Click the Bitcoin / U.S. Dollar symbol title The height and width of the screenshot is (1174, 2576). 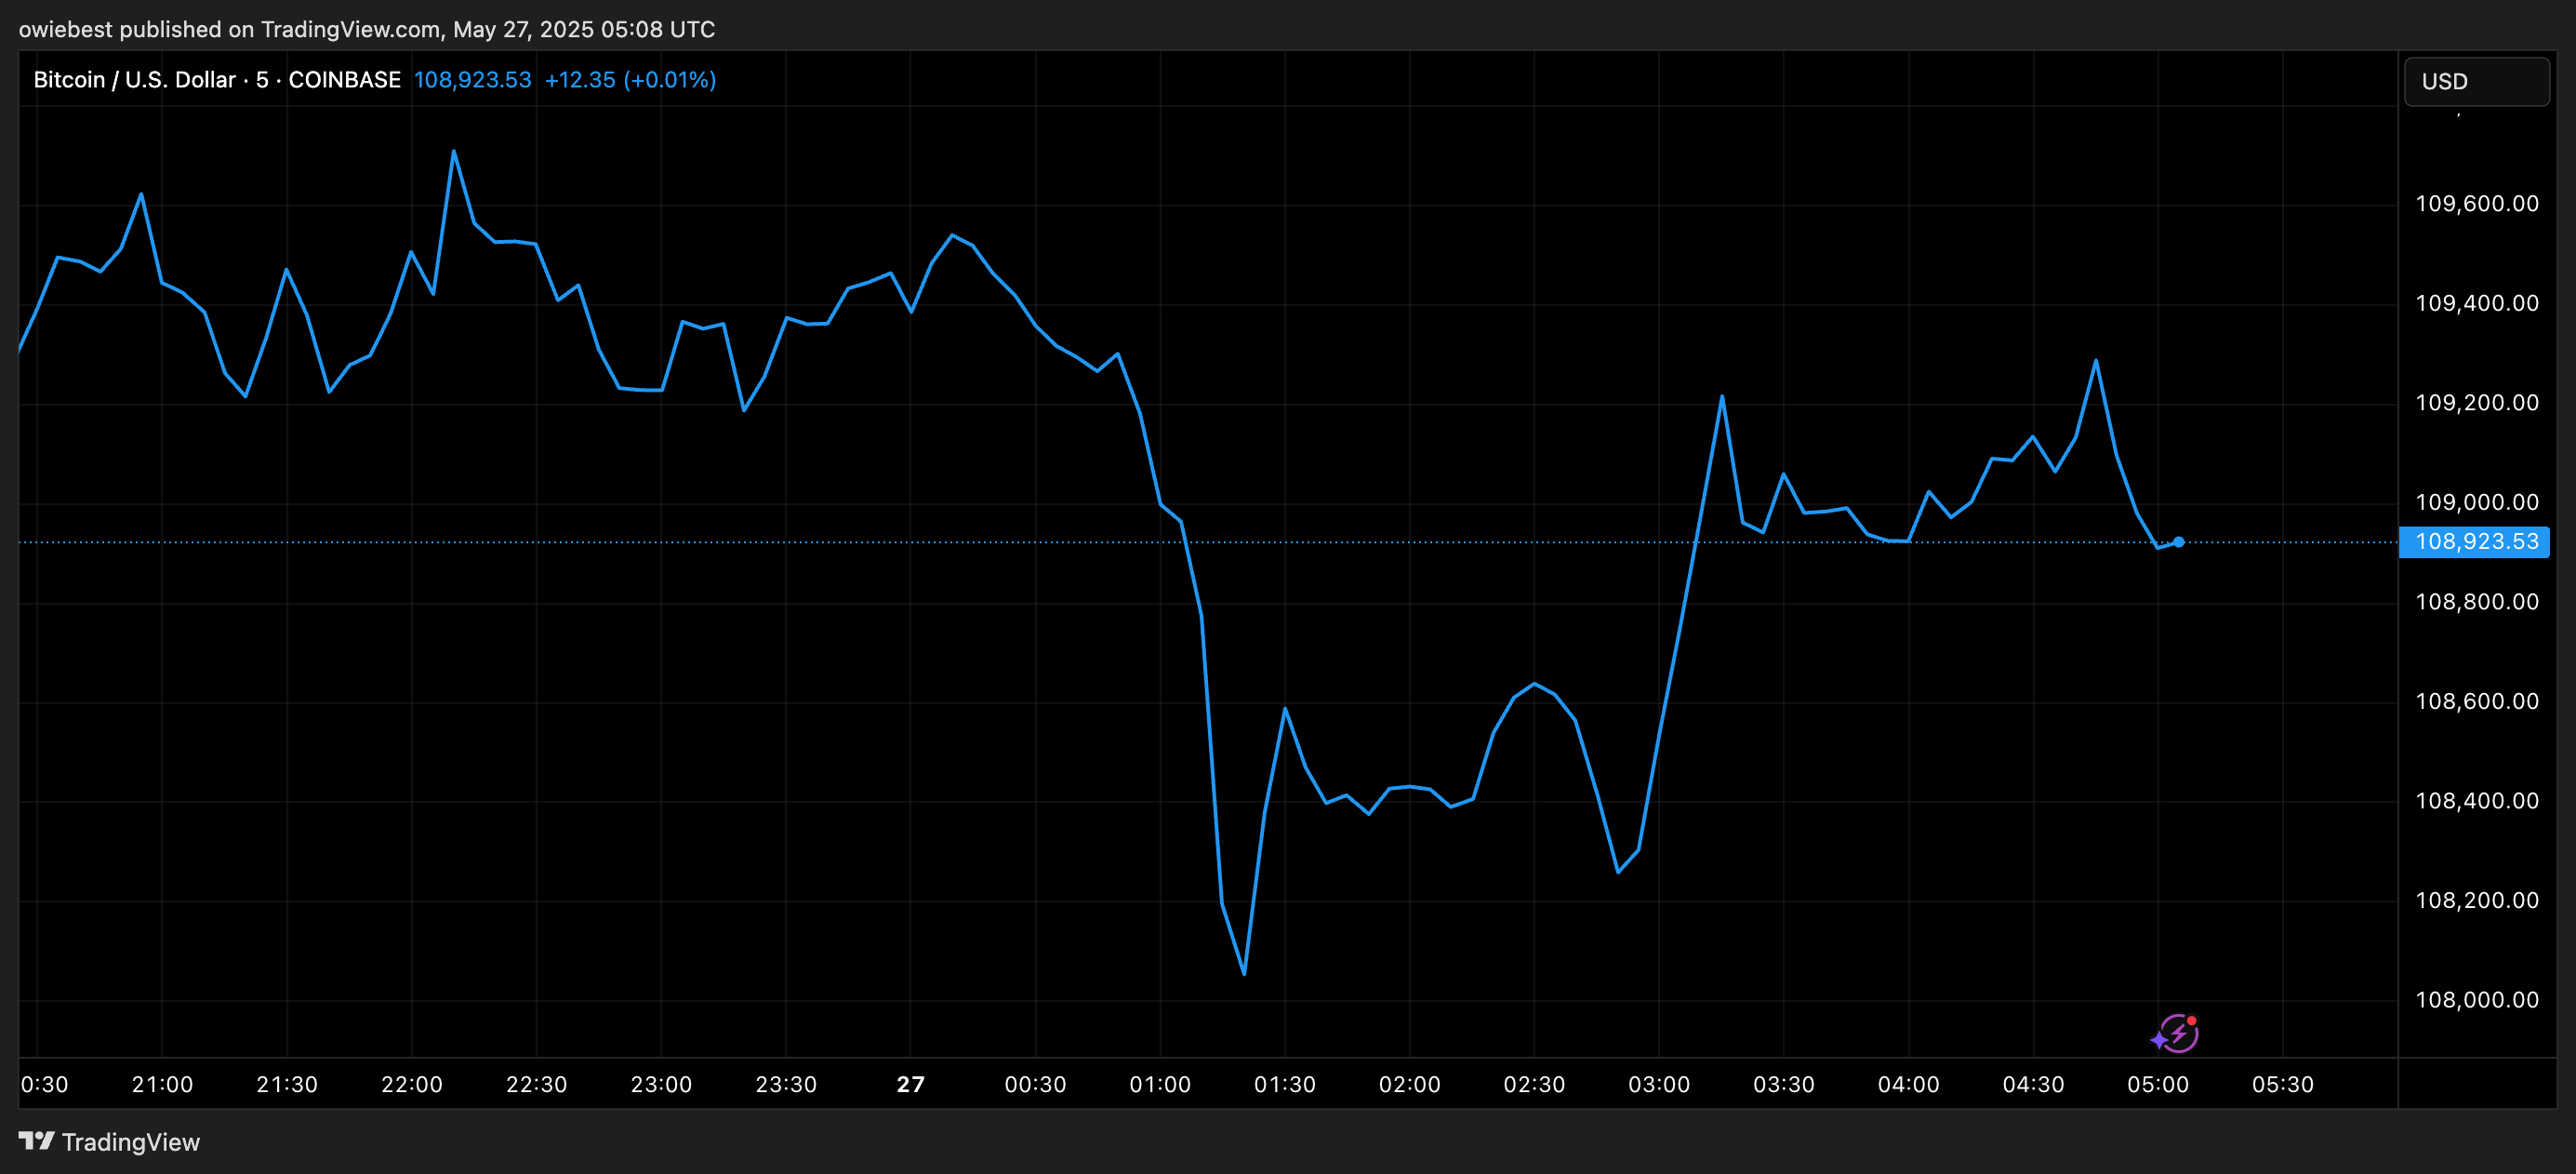[135, 80]
